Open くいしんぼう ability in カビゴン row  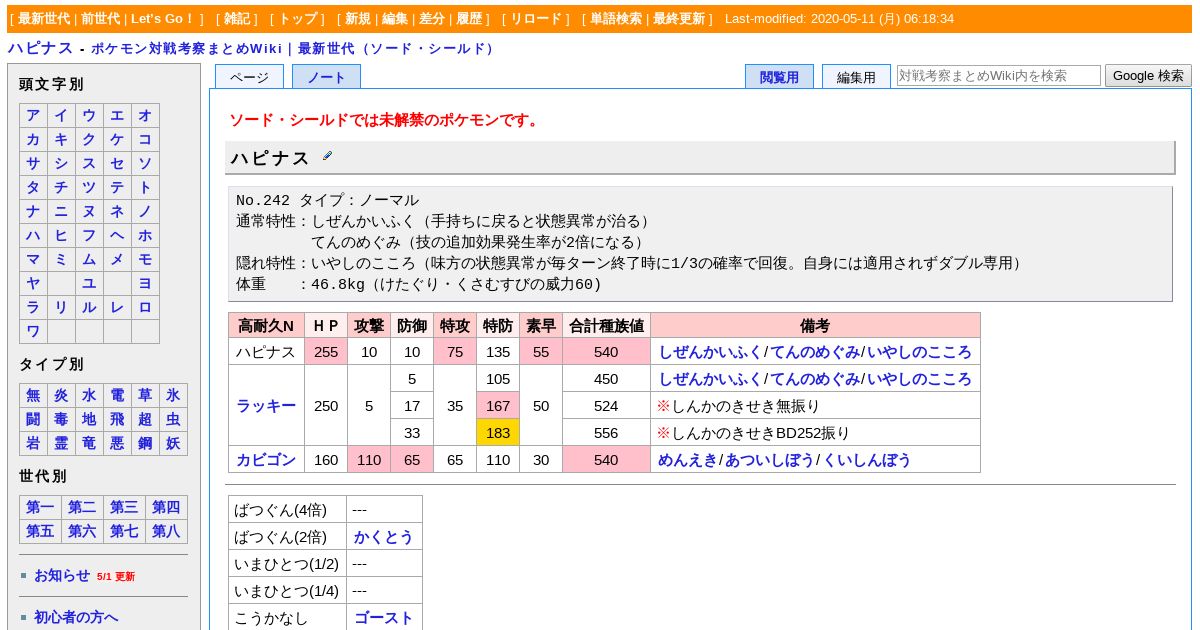click(866, 460)
